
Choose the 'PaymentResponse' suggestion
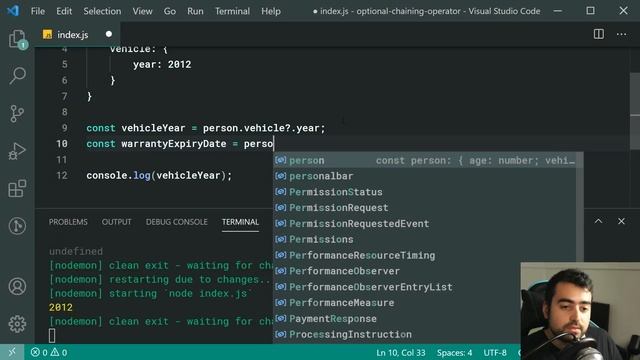(397, 319)
